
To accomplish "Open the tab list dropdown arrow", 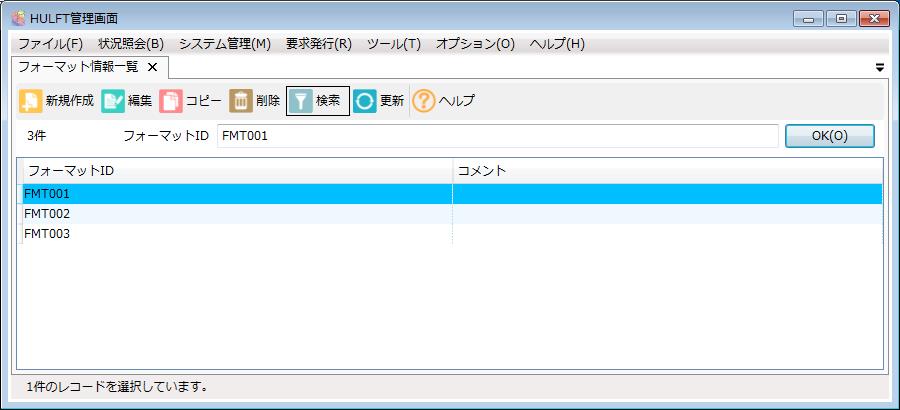I will click(x=879, y=68).
